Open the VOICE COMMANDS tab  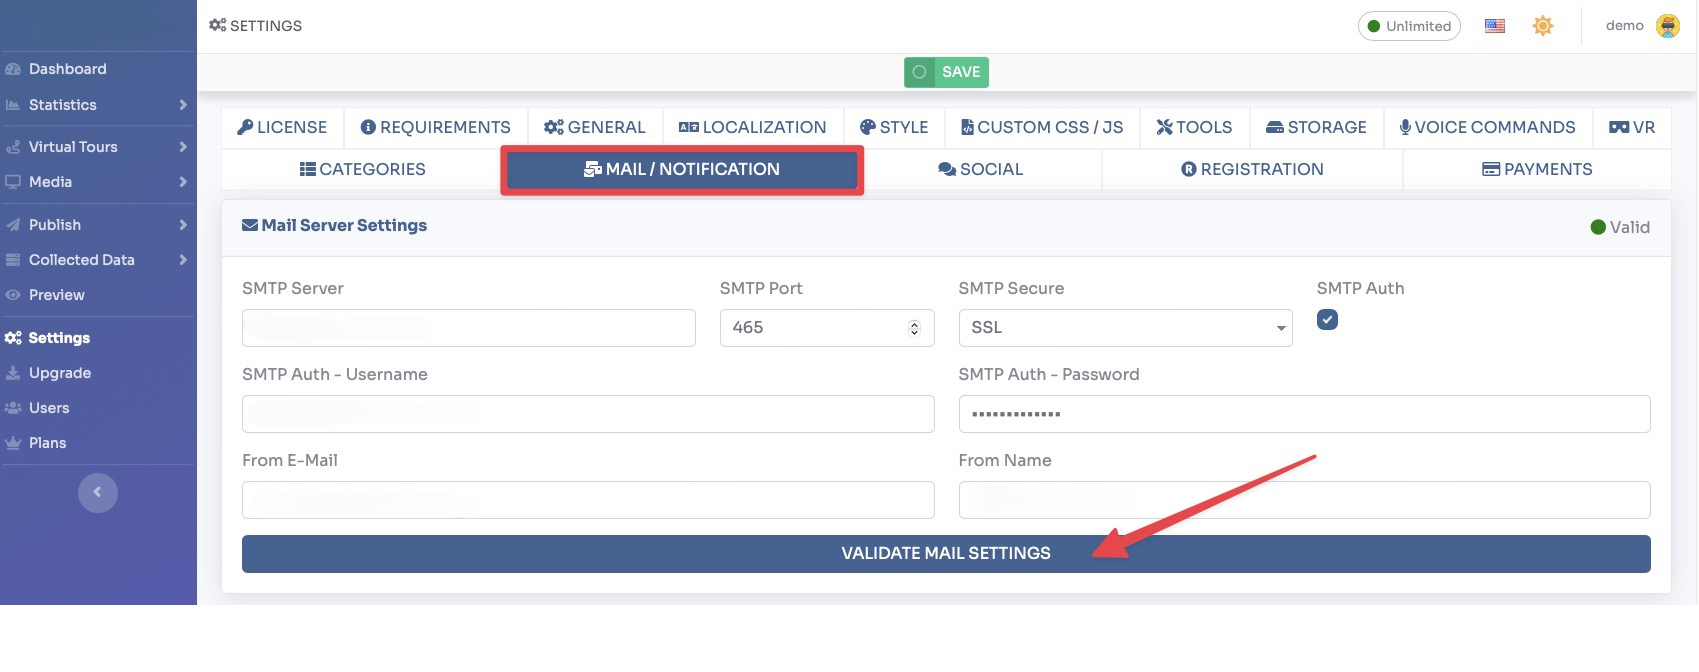(1488, 128)
